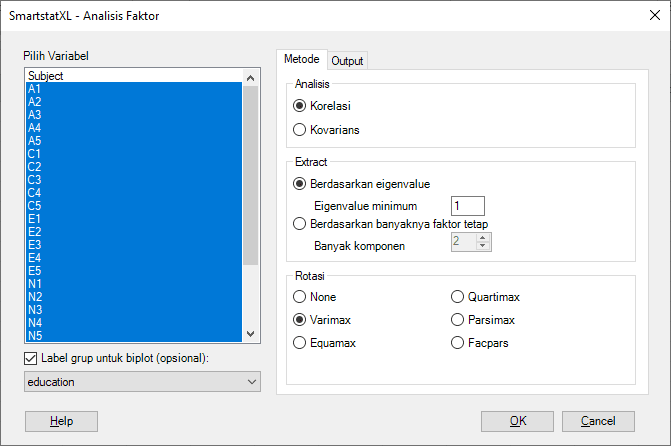
Task: Choose Berdasarkan eigenvalue extraction
Action: coord(362,184)
